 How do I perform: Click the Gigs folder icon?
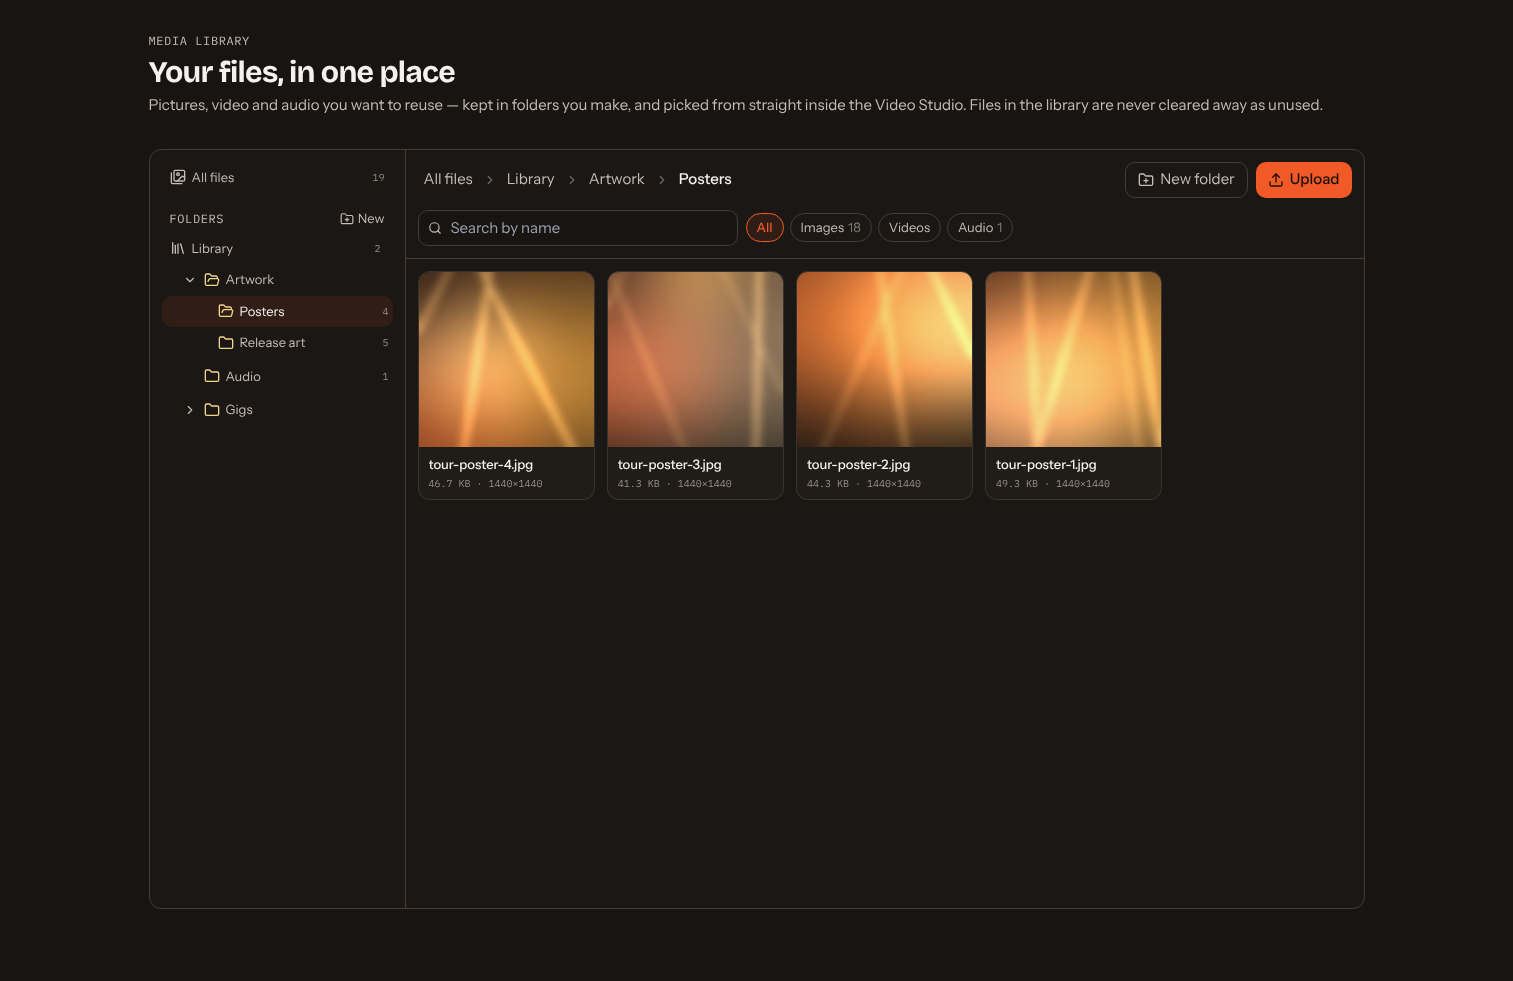212,410
